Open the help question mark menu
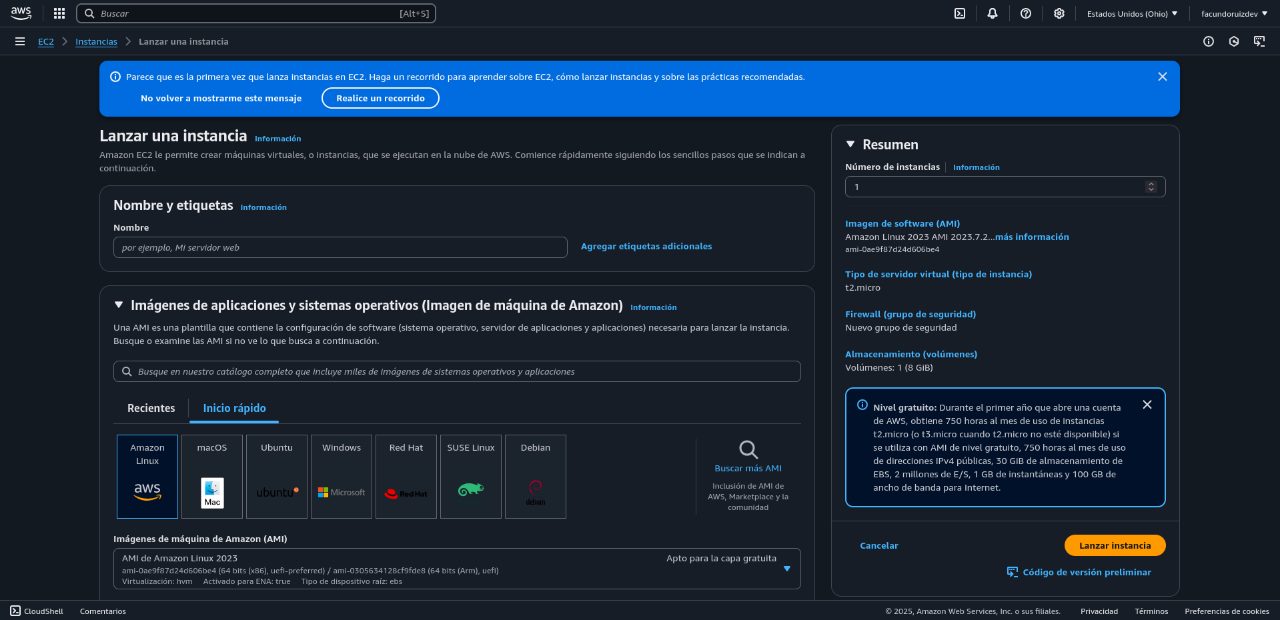The width and height of the screenshot is (1280, 620). click(x=1025, y=14)
